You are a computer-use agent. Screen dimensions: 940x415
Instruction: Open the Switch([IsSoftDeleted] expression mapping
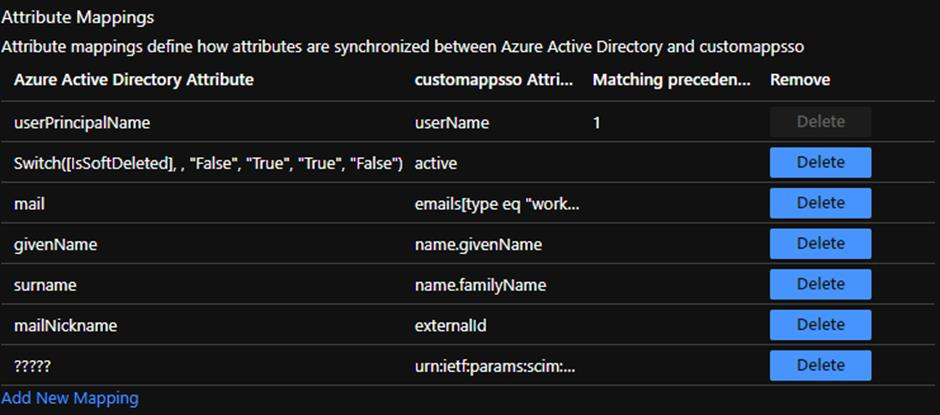click(x=208, y=163)
